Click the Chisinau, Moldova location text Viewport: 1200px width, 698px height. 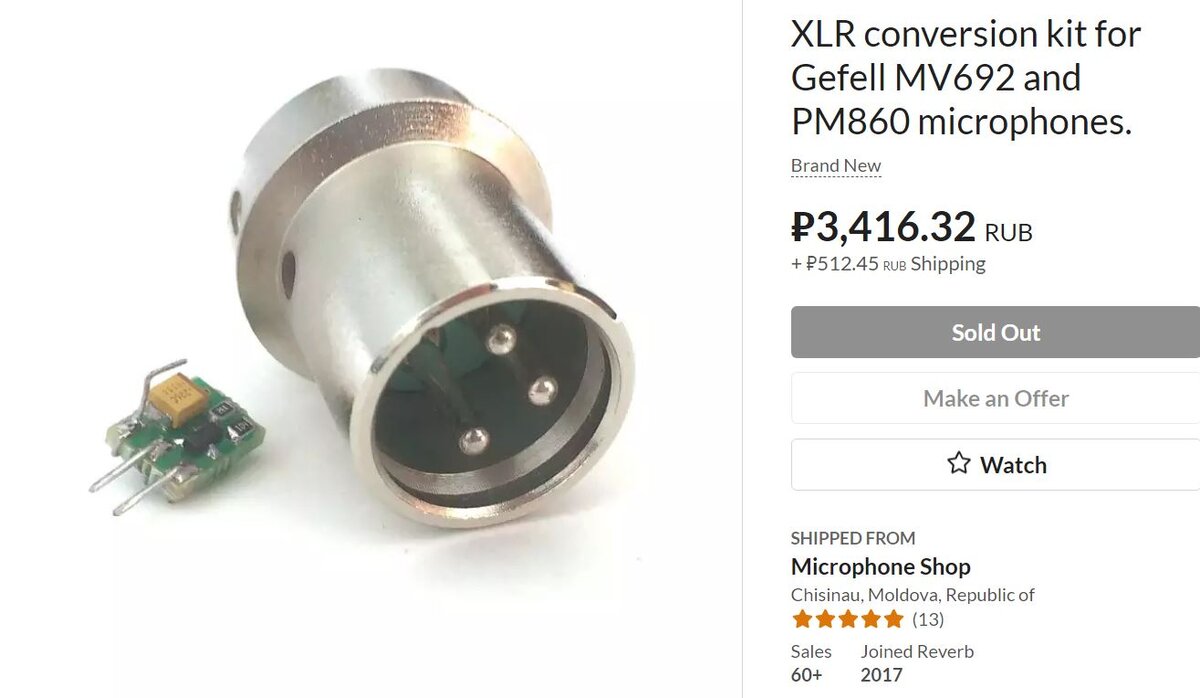click(x=912, y=595)
